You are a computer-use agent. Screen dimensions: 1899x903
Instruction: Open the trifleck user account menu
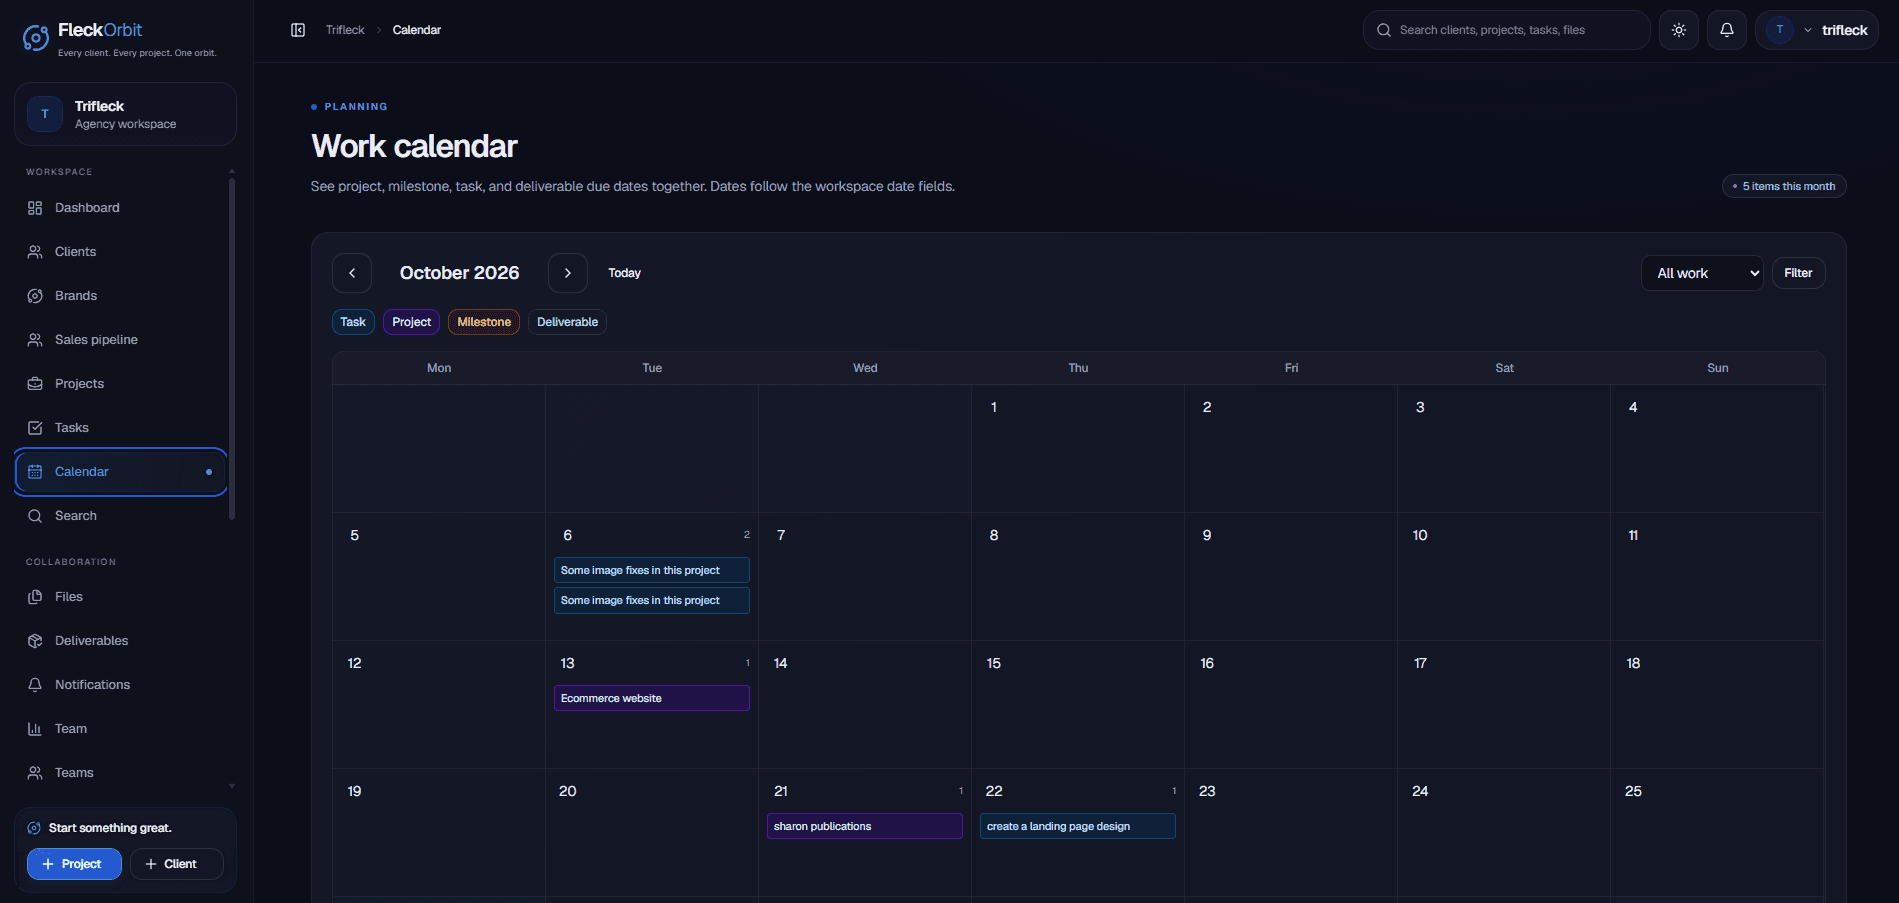click(x=1817, y=30)
